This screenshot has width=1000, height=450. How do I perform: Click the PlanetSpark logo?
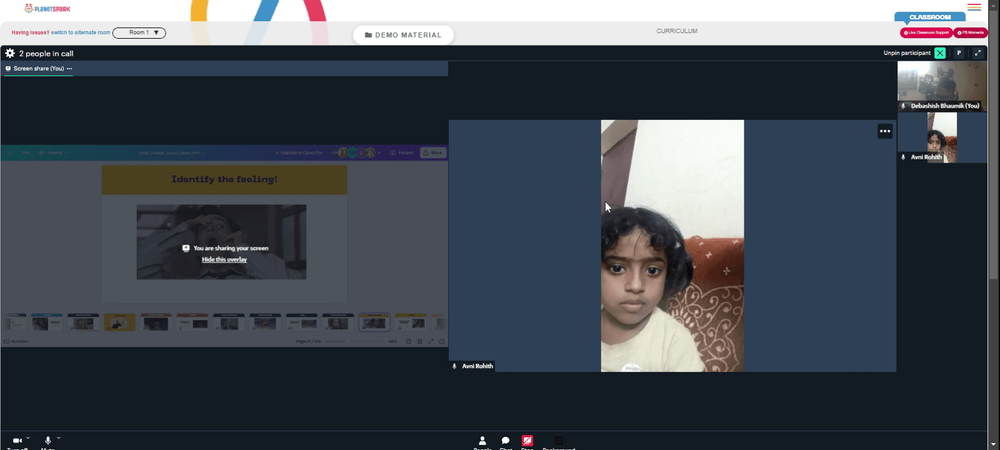click(x=47, y=8)
